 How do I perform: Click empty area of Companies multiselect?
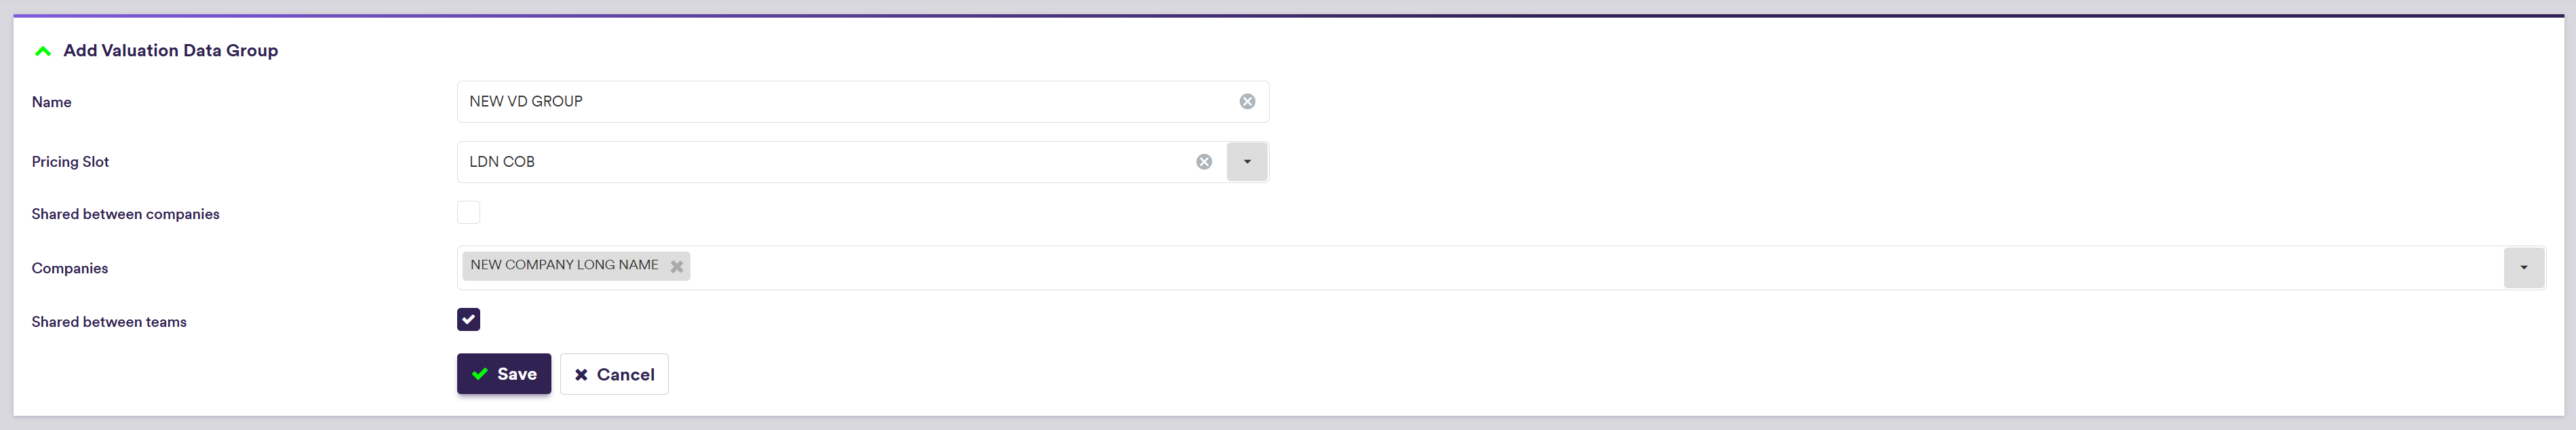tap(1500, 268)
